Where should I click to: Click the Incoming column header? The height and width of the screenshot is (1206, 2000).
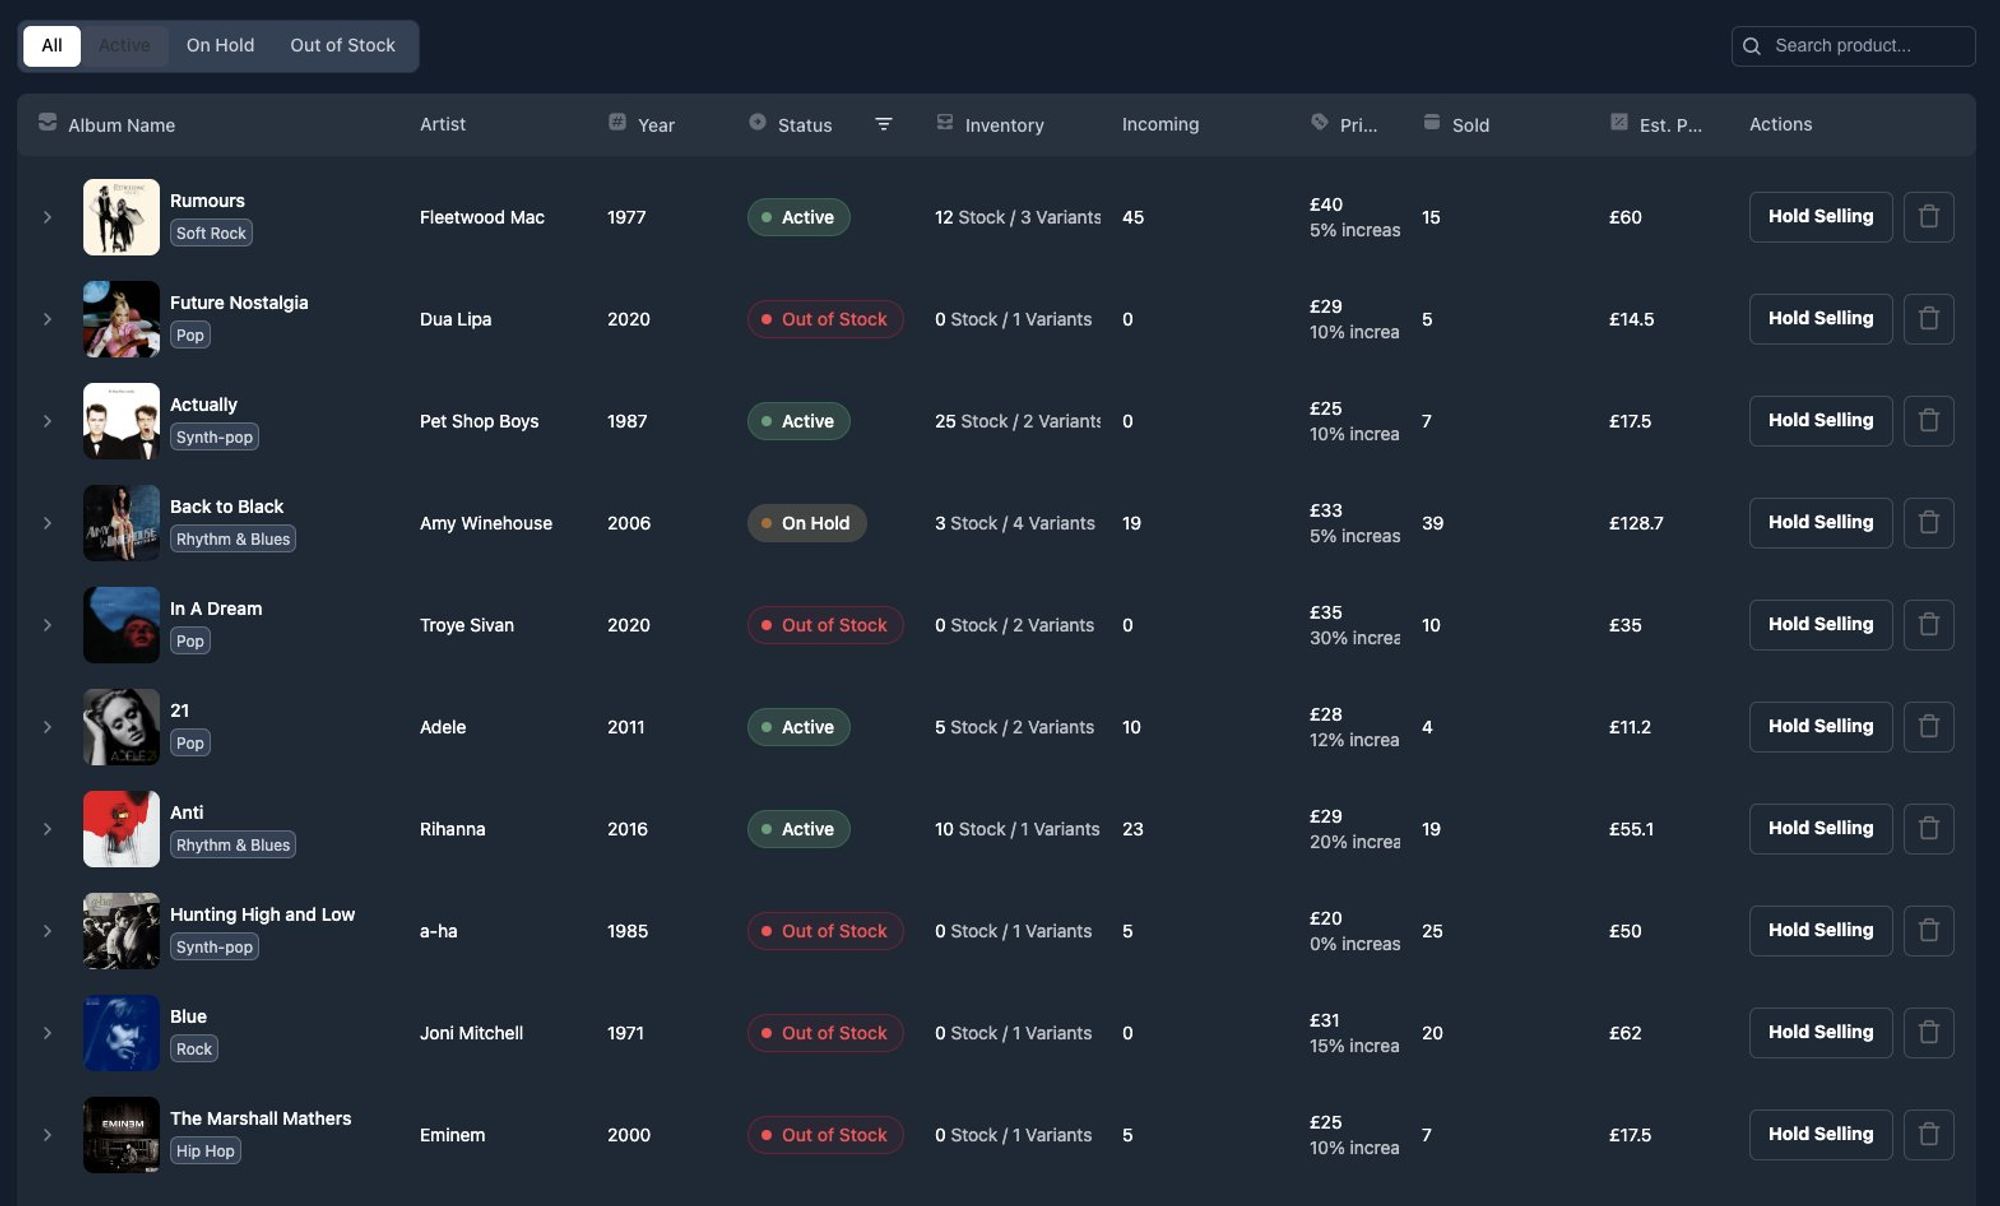click(x=1160, y=124)
